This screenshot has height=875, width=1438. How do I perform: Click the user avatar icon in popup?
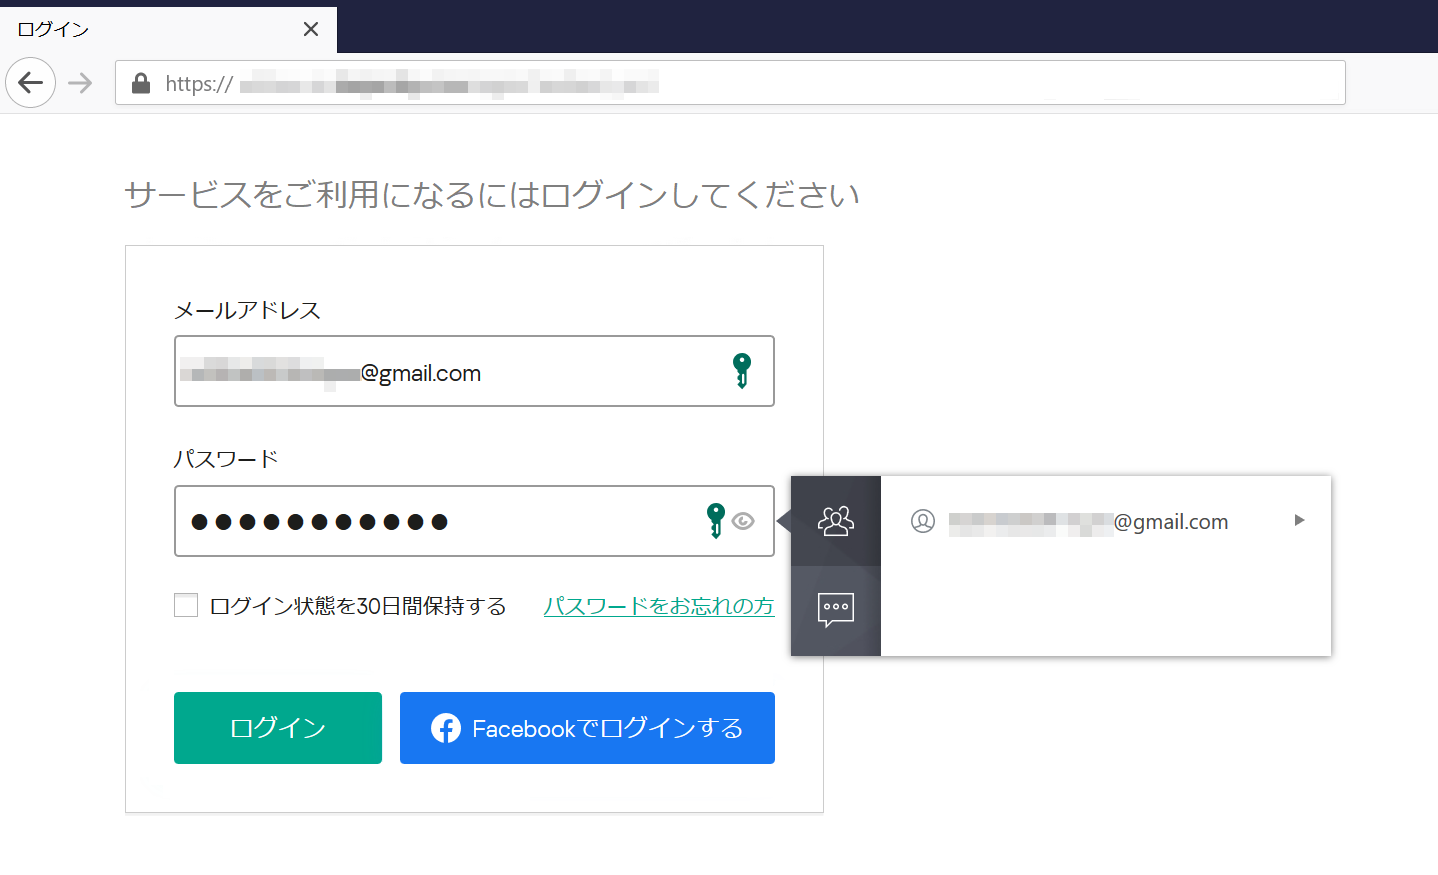pos(923,521)
